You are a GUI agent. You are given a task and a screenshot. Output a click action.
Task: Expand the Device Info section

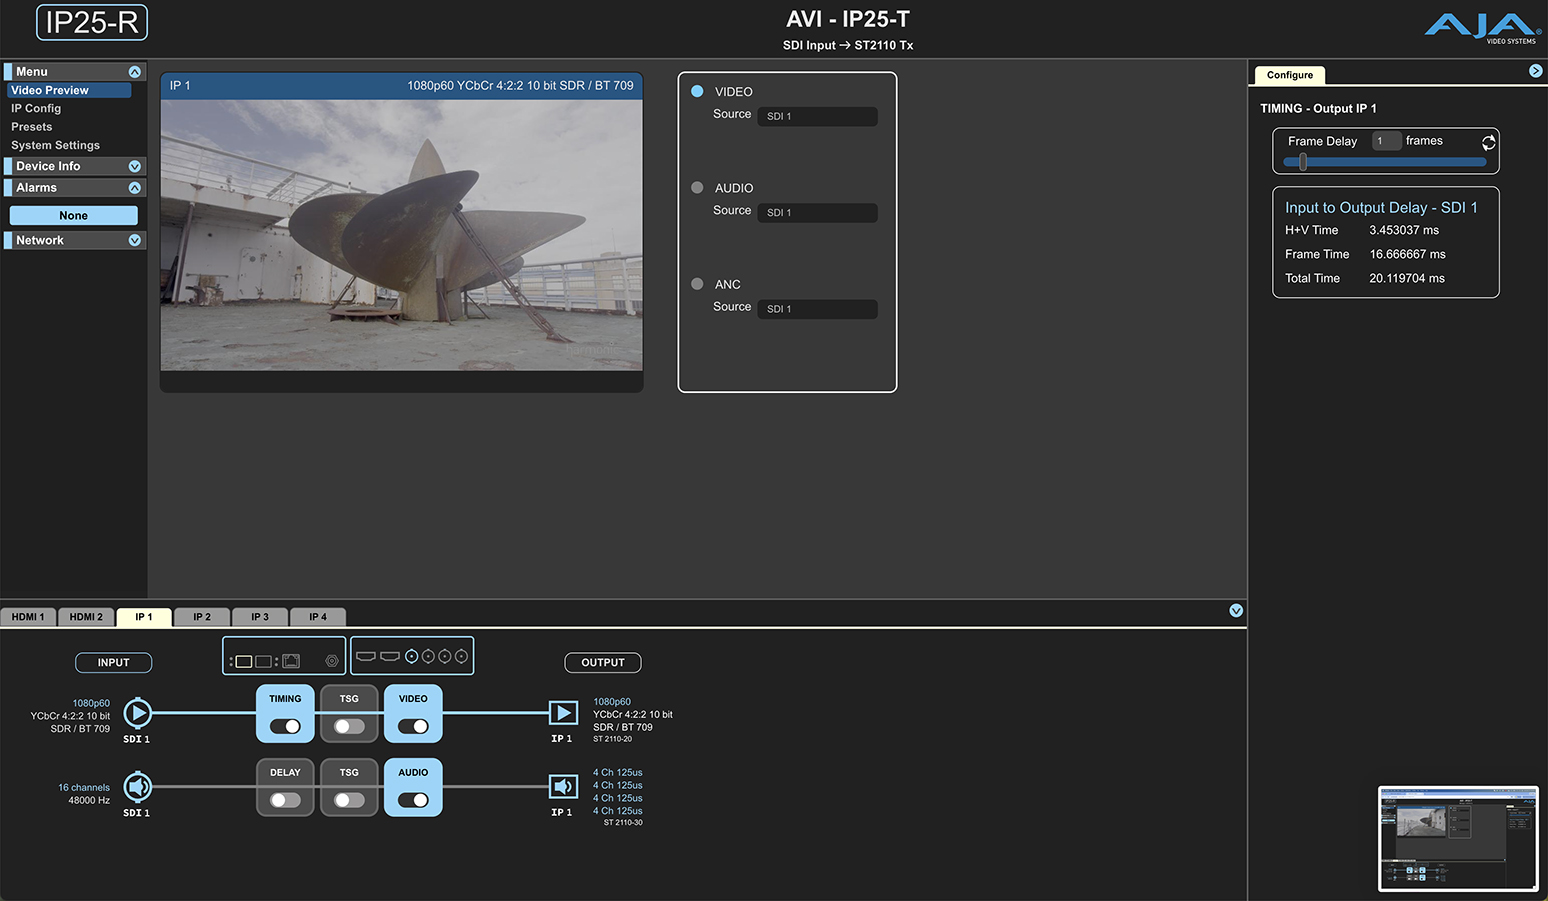tap(135, 166)
